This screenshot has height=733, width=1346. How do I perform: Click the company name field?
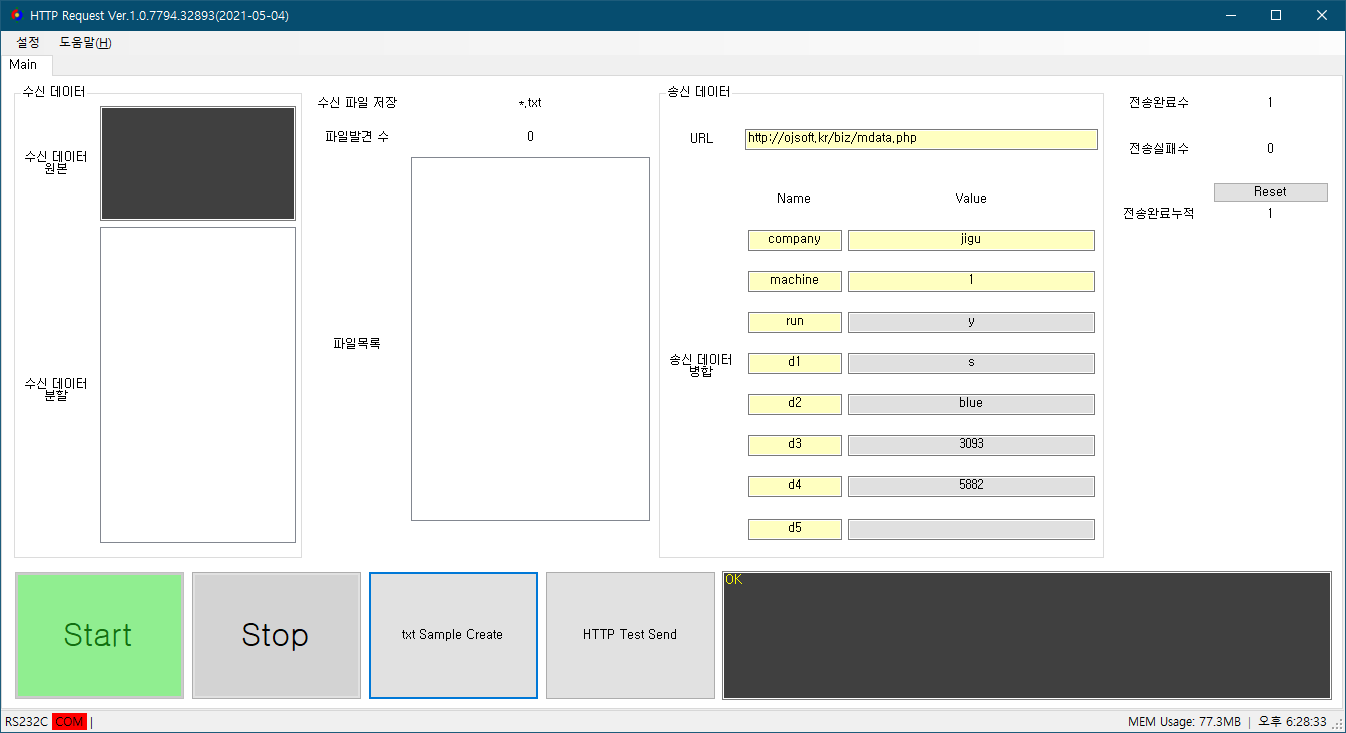[795, 240]
